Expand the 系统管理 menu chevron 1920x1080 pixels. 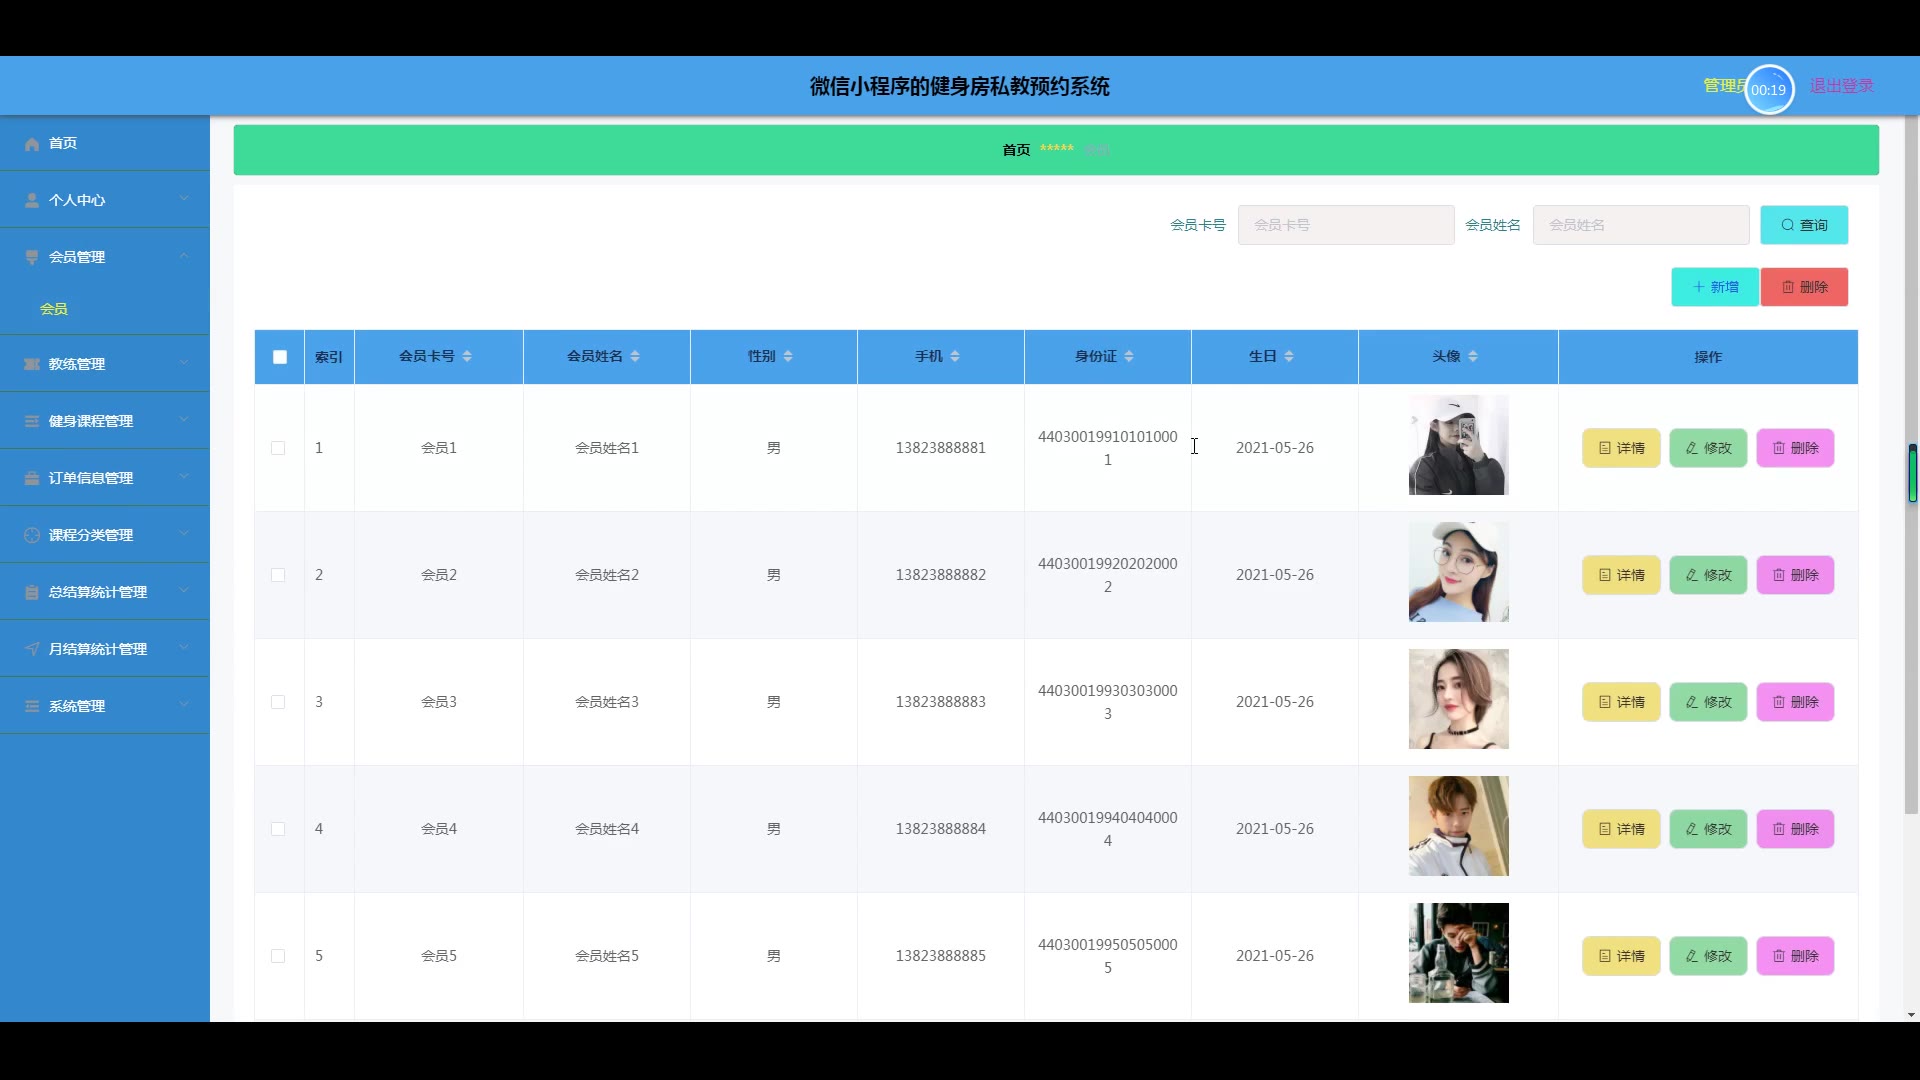pyautogui.click(x=184, y=705)
